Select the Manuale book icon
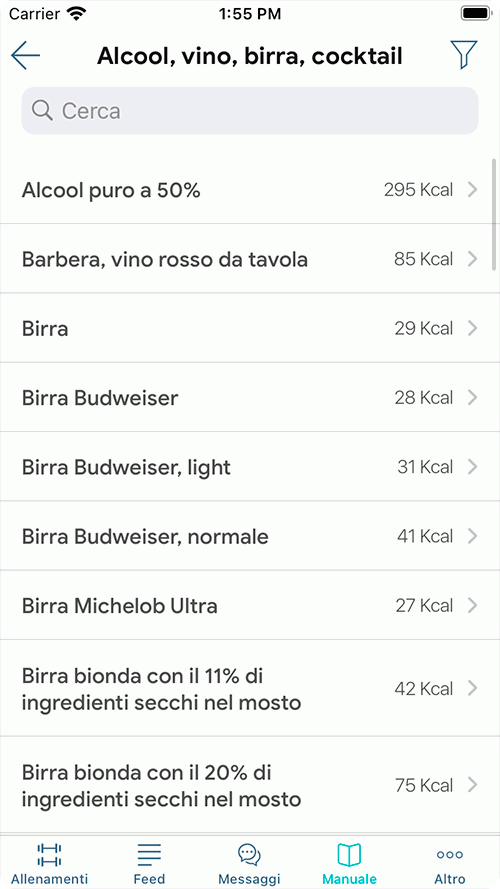Screen dimensions: 500x889 point(349,854)
